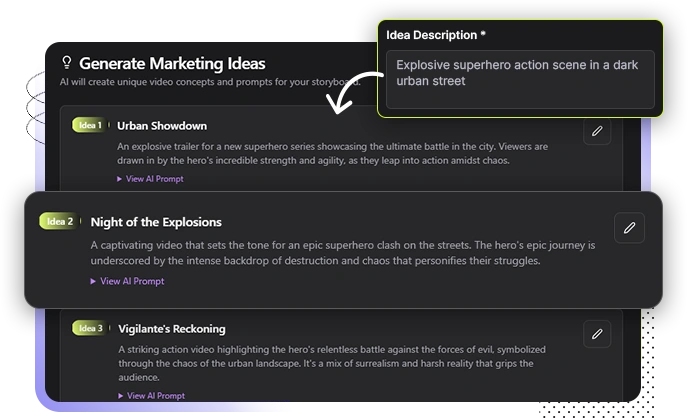Select the Idea 2 badge label
This screenshot has height=418, width=688.
click(x=58, y=221)
